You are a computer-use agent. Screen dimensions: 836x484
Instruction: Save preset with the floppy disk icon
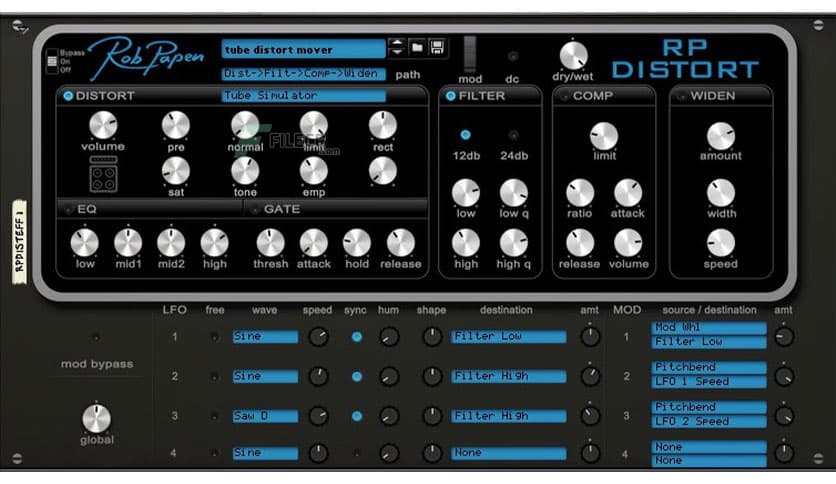point(437,47)
